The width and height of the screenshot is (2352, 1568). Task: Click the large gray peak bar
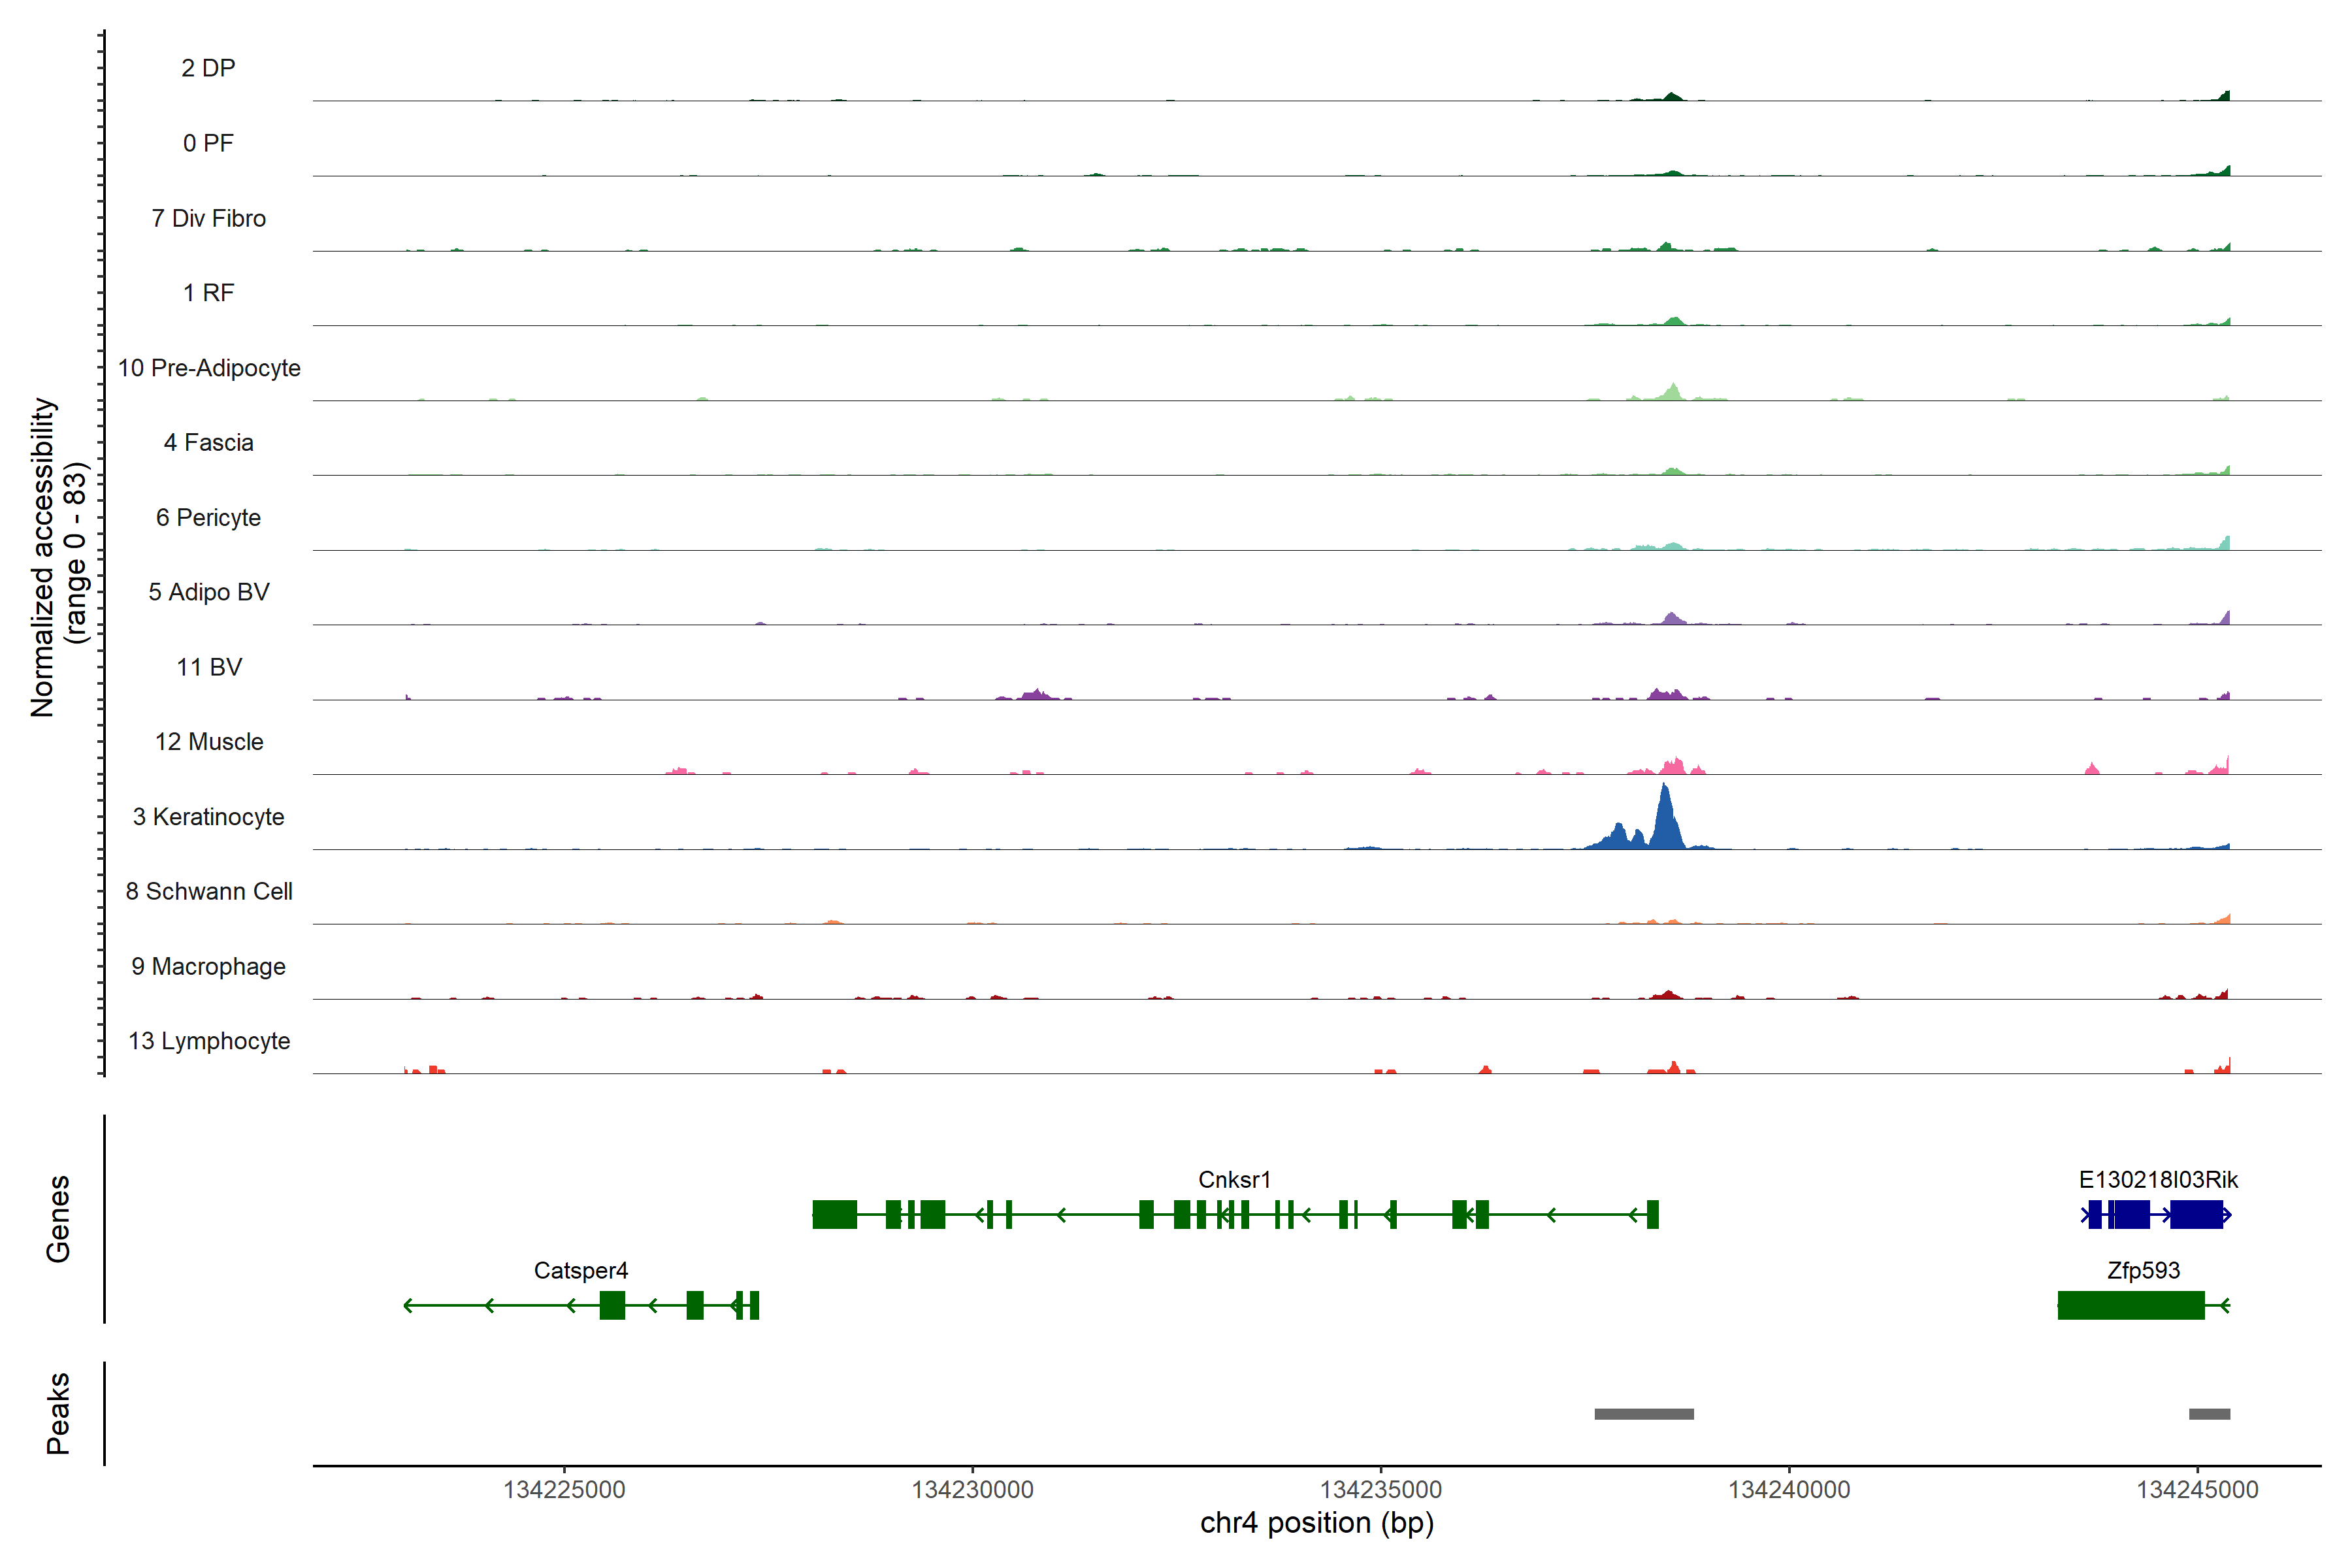pos(1644,1414)
